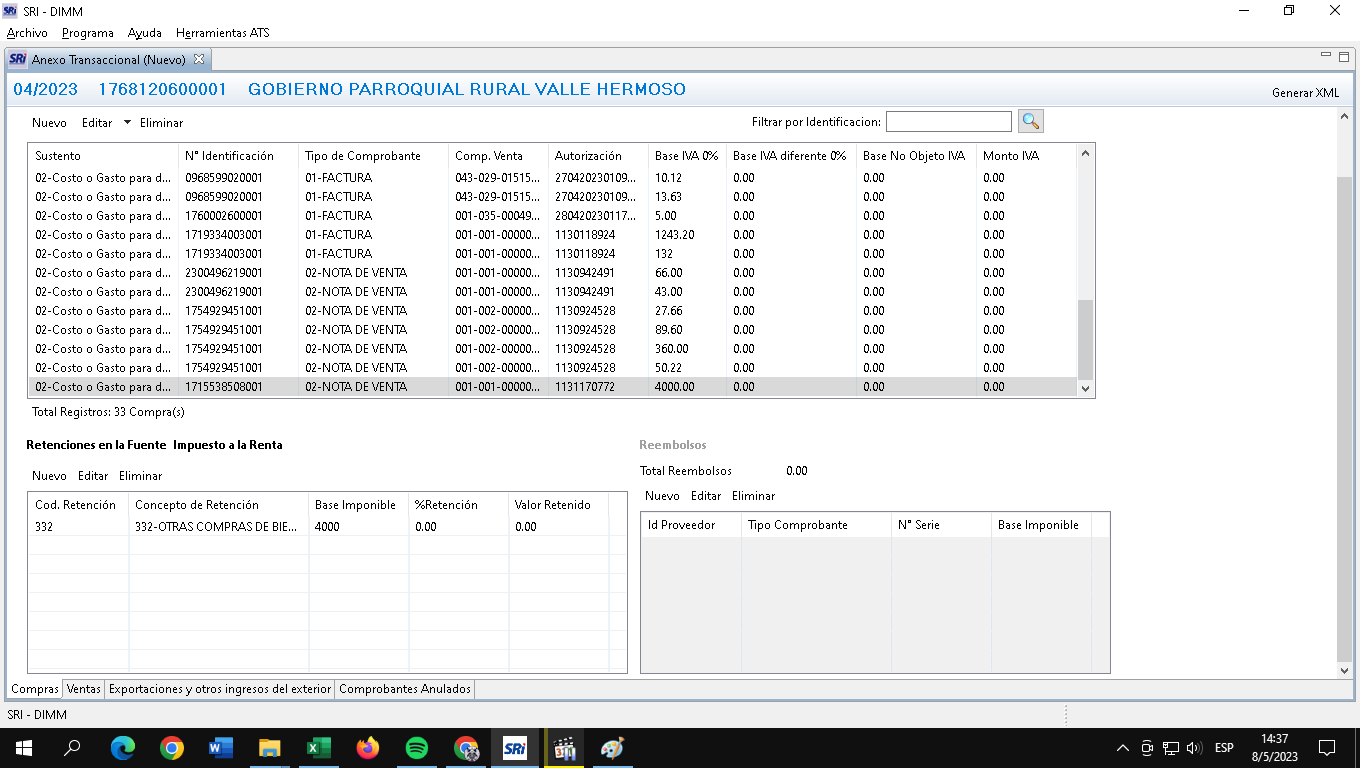Launch Firefox from the taskbar
The height and width of the screenshot is (768, 1360).
(x=368, y=748)
